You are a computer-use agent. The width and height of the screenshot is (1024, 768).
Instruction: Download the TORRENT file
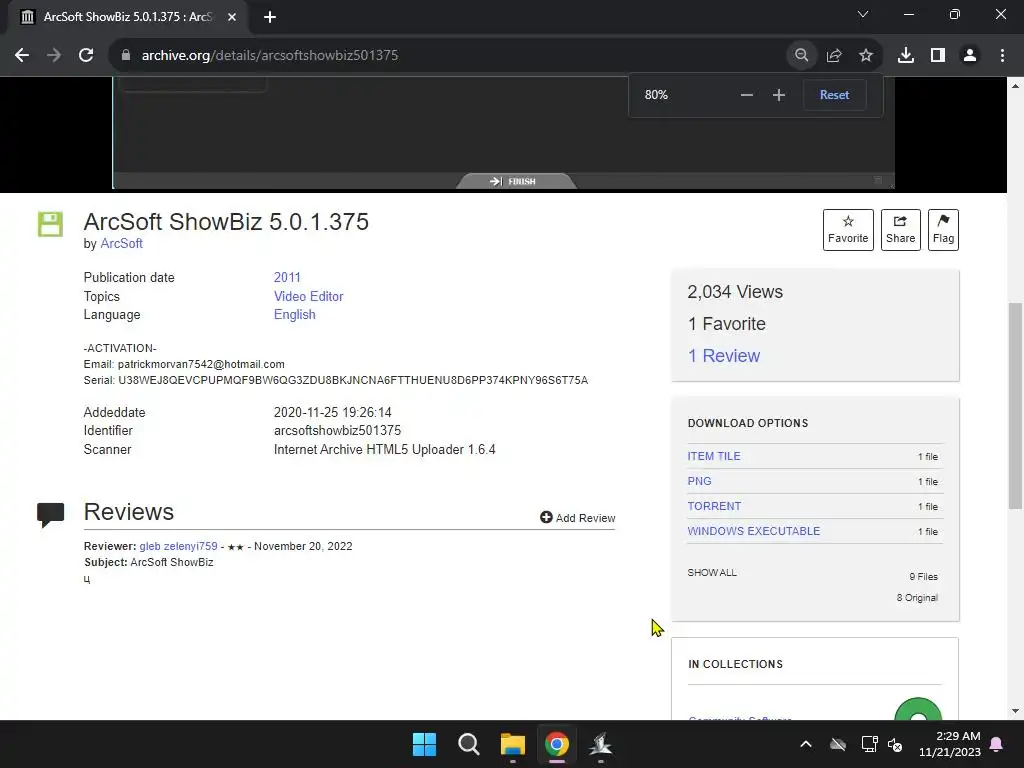(x=714, y=506)
